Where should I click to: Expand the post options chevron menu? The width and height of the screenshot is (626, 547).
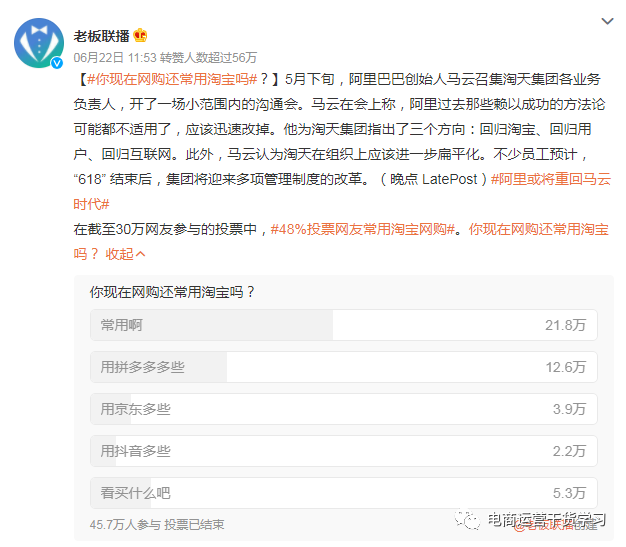[607, 21]
